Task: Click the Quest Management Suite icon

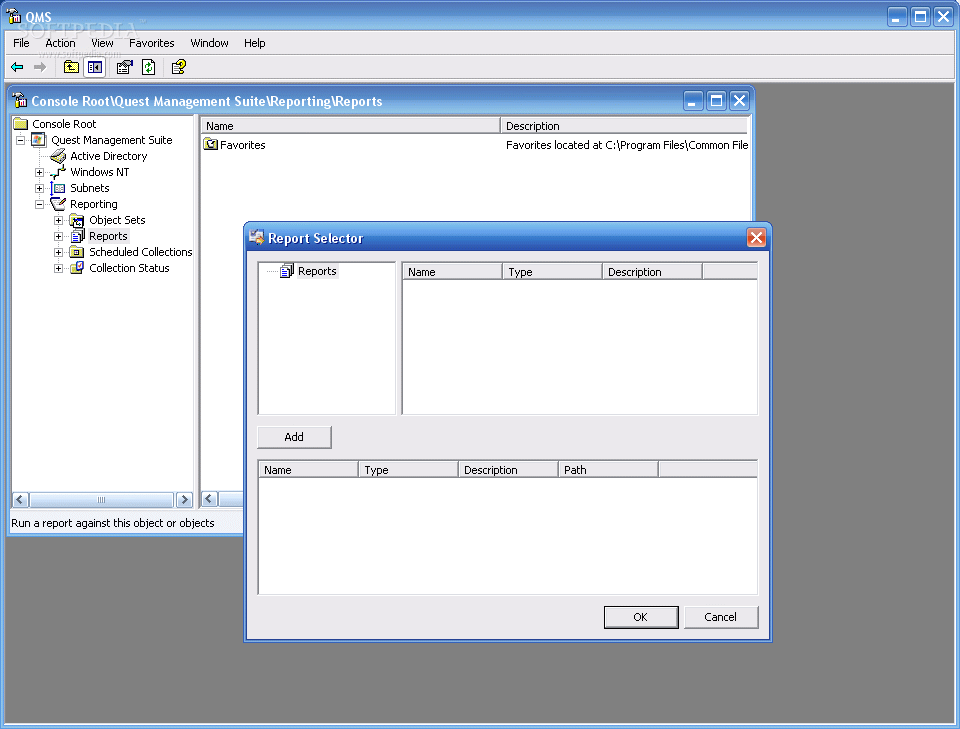Action: (39, 140)
